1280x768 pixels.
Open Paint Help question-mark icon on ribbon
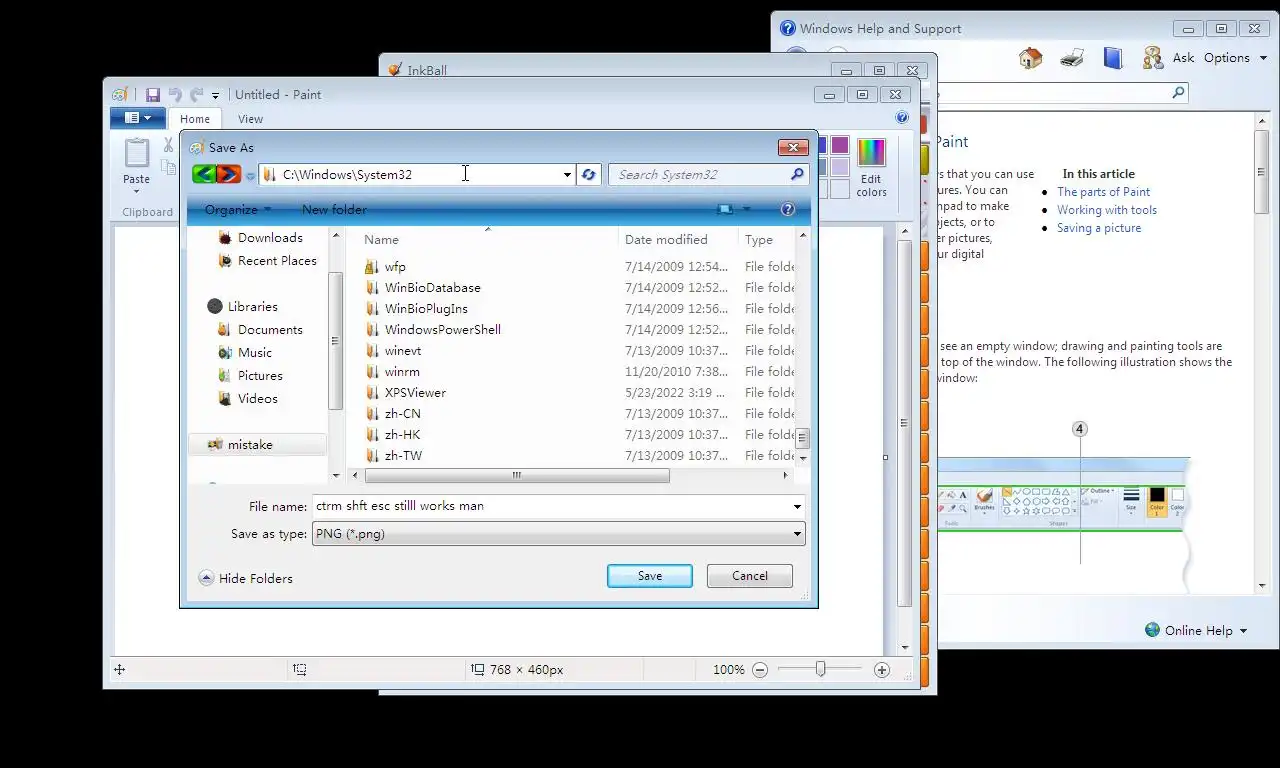coord(902,118)
